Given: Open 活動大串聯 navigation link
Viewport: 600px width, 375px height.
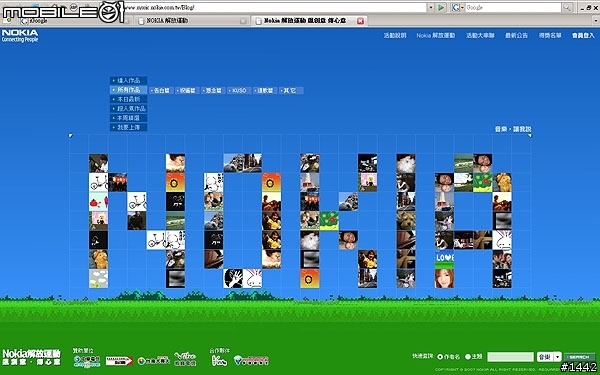Looking at the screenshot, I should point(480,36).
